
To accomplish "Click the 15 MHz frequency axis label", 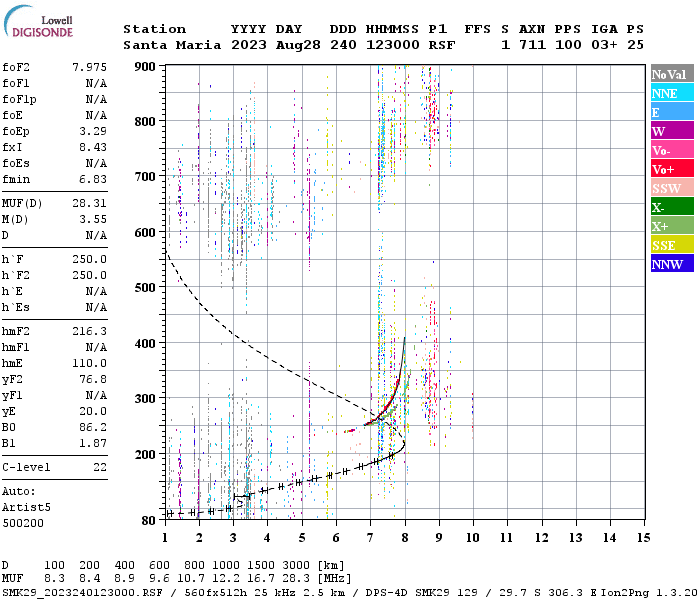I will coord(644,538).
